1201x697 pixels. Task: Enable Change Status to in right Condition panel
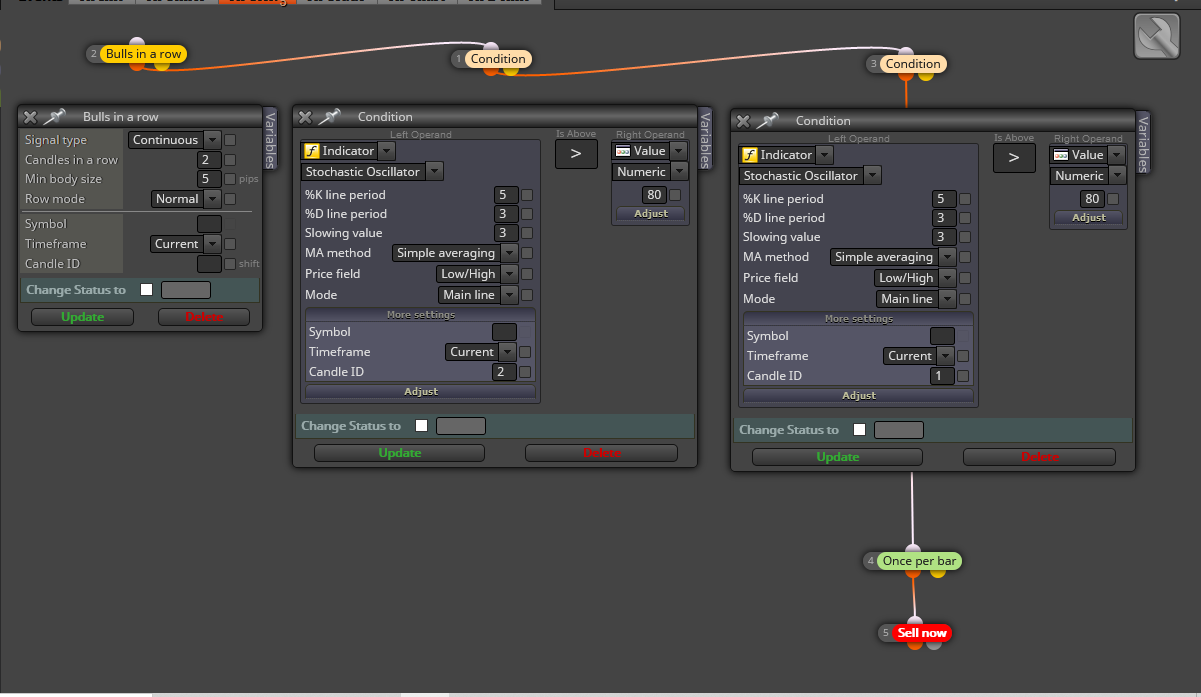(x=859, y=430)
